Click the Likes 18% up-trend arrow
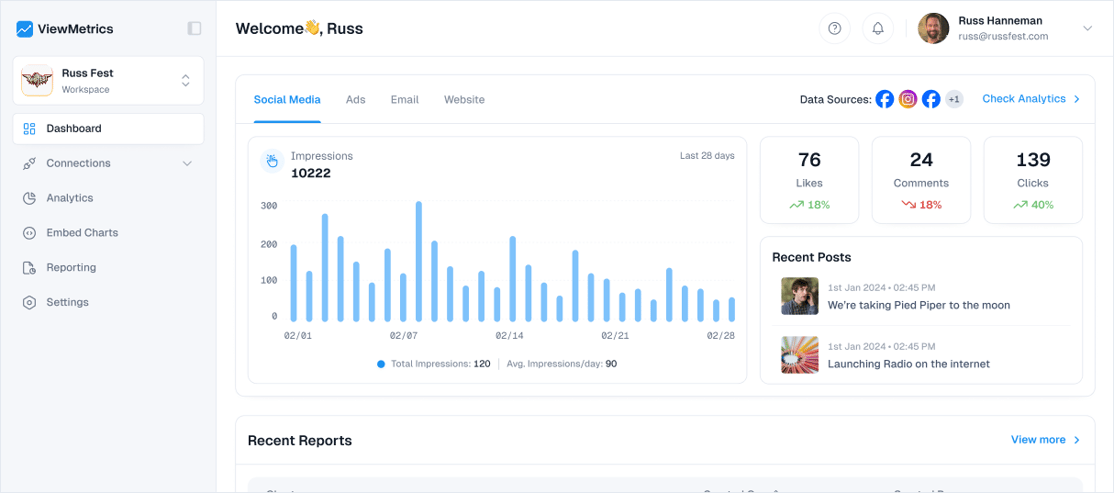 [x=796, y=205]
